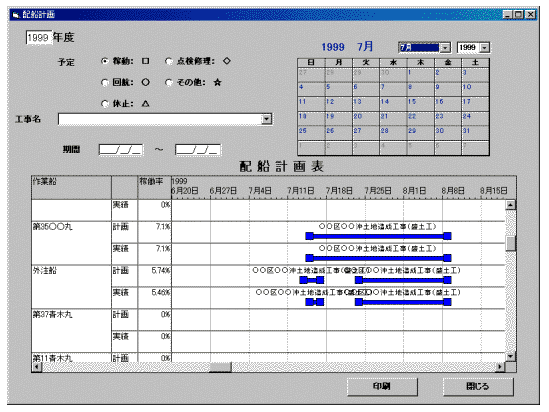Select the 稼動 radio button
The image size is (549, 412).
pyautogui.click(x=104, y=61)
